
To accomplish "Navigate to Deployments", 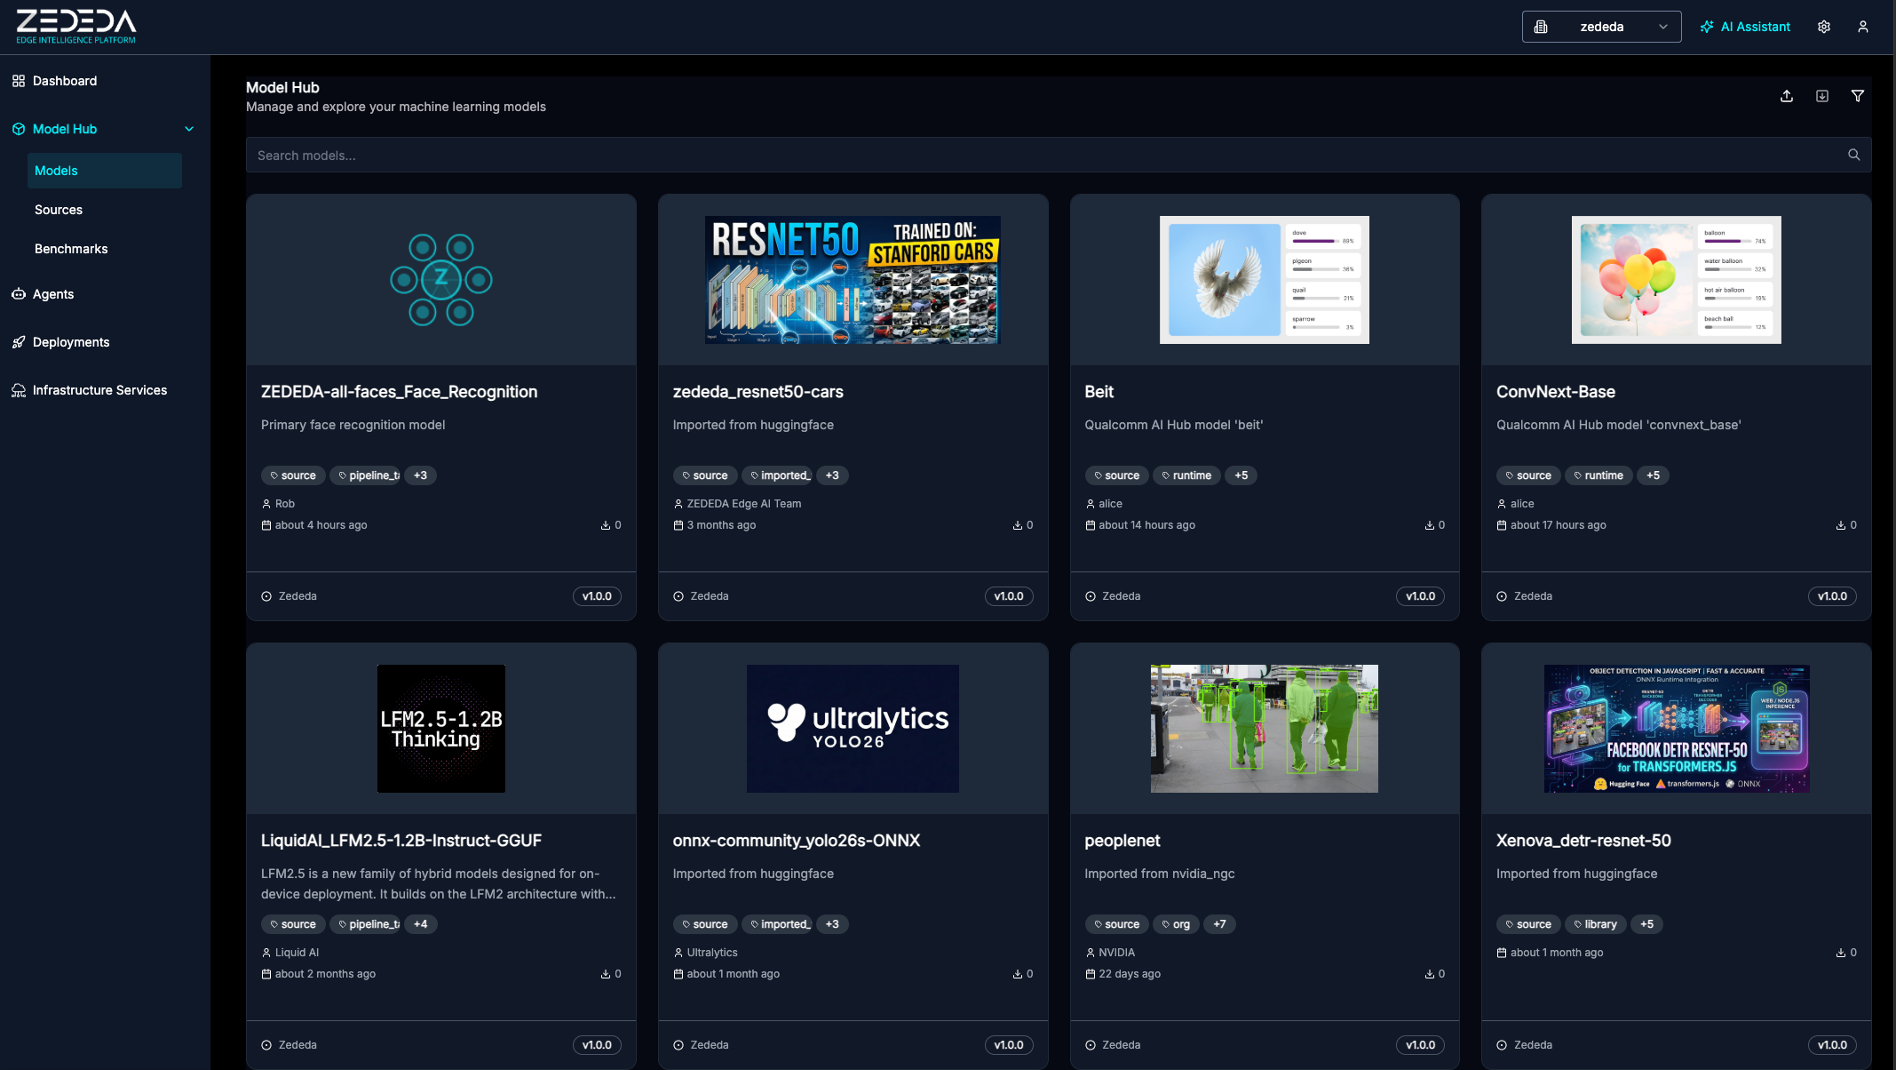I will (x=71, y=342).
